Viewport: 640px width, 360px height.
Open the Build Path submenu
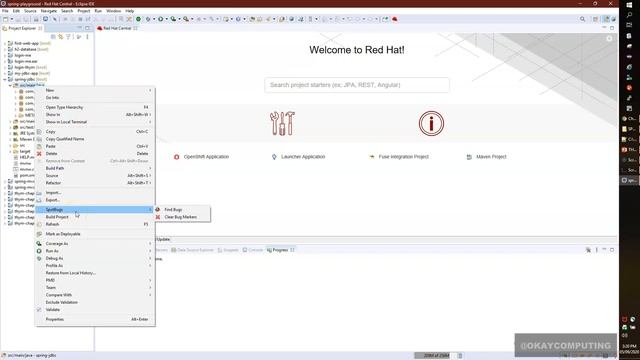(95, 168)
